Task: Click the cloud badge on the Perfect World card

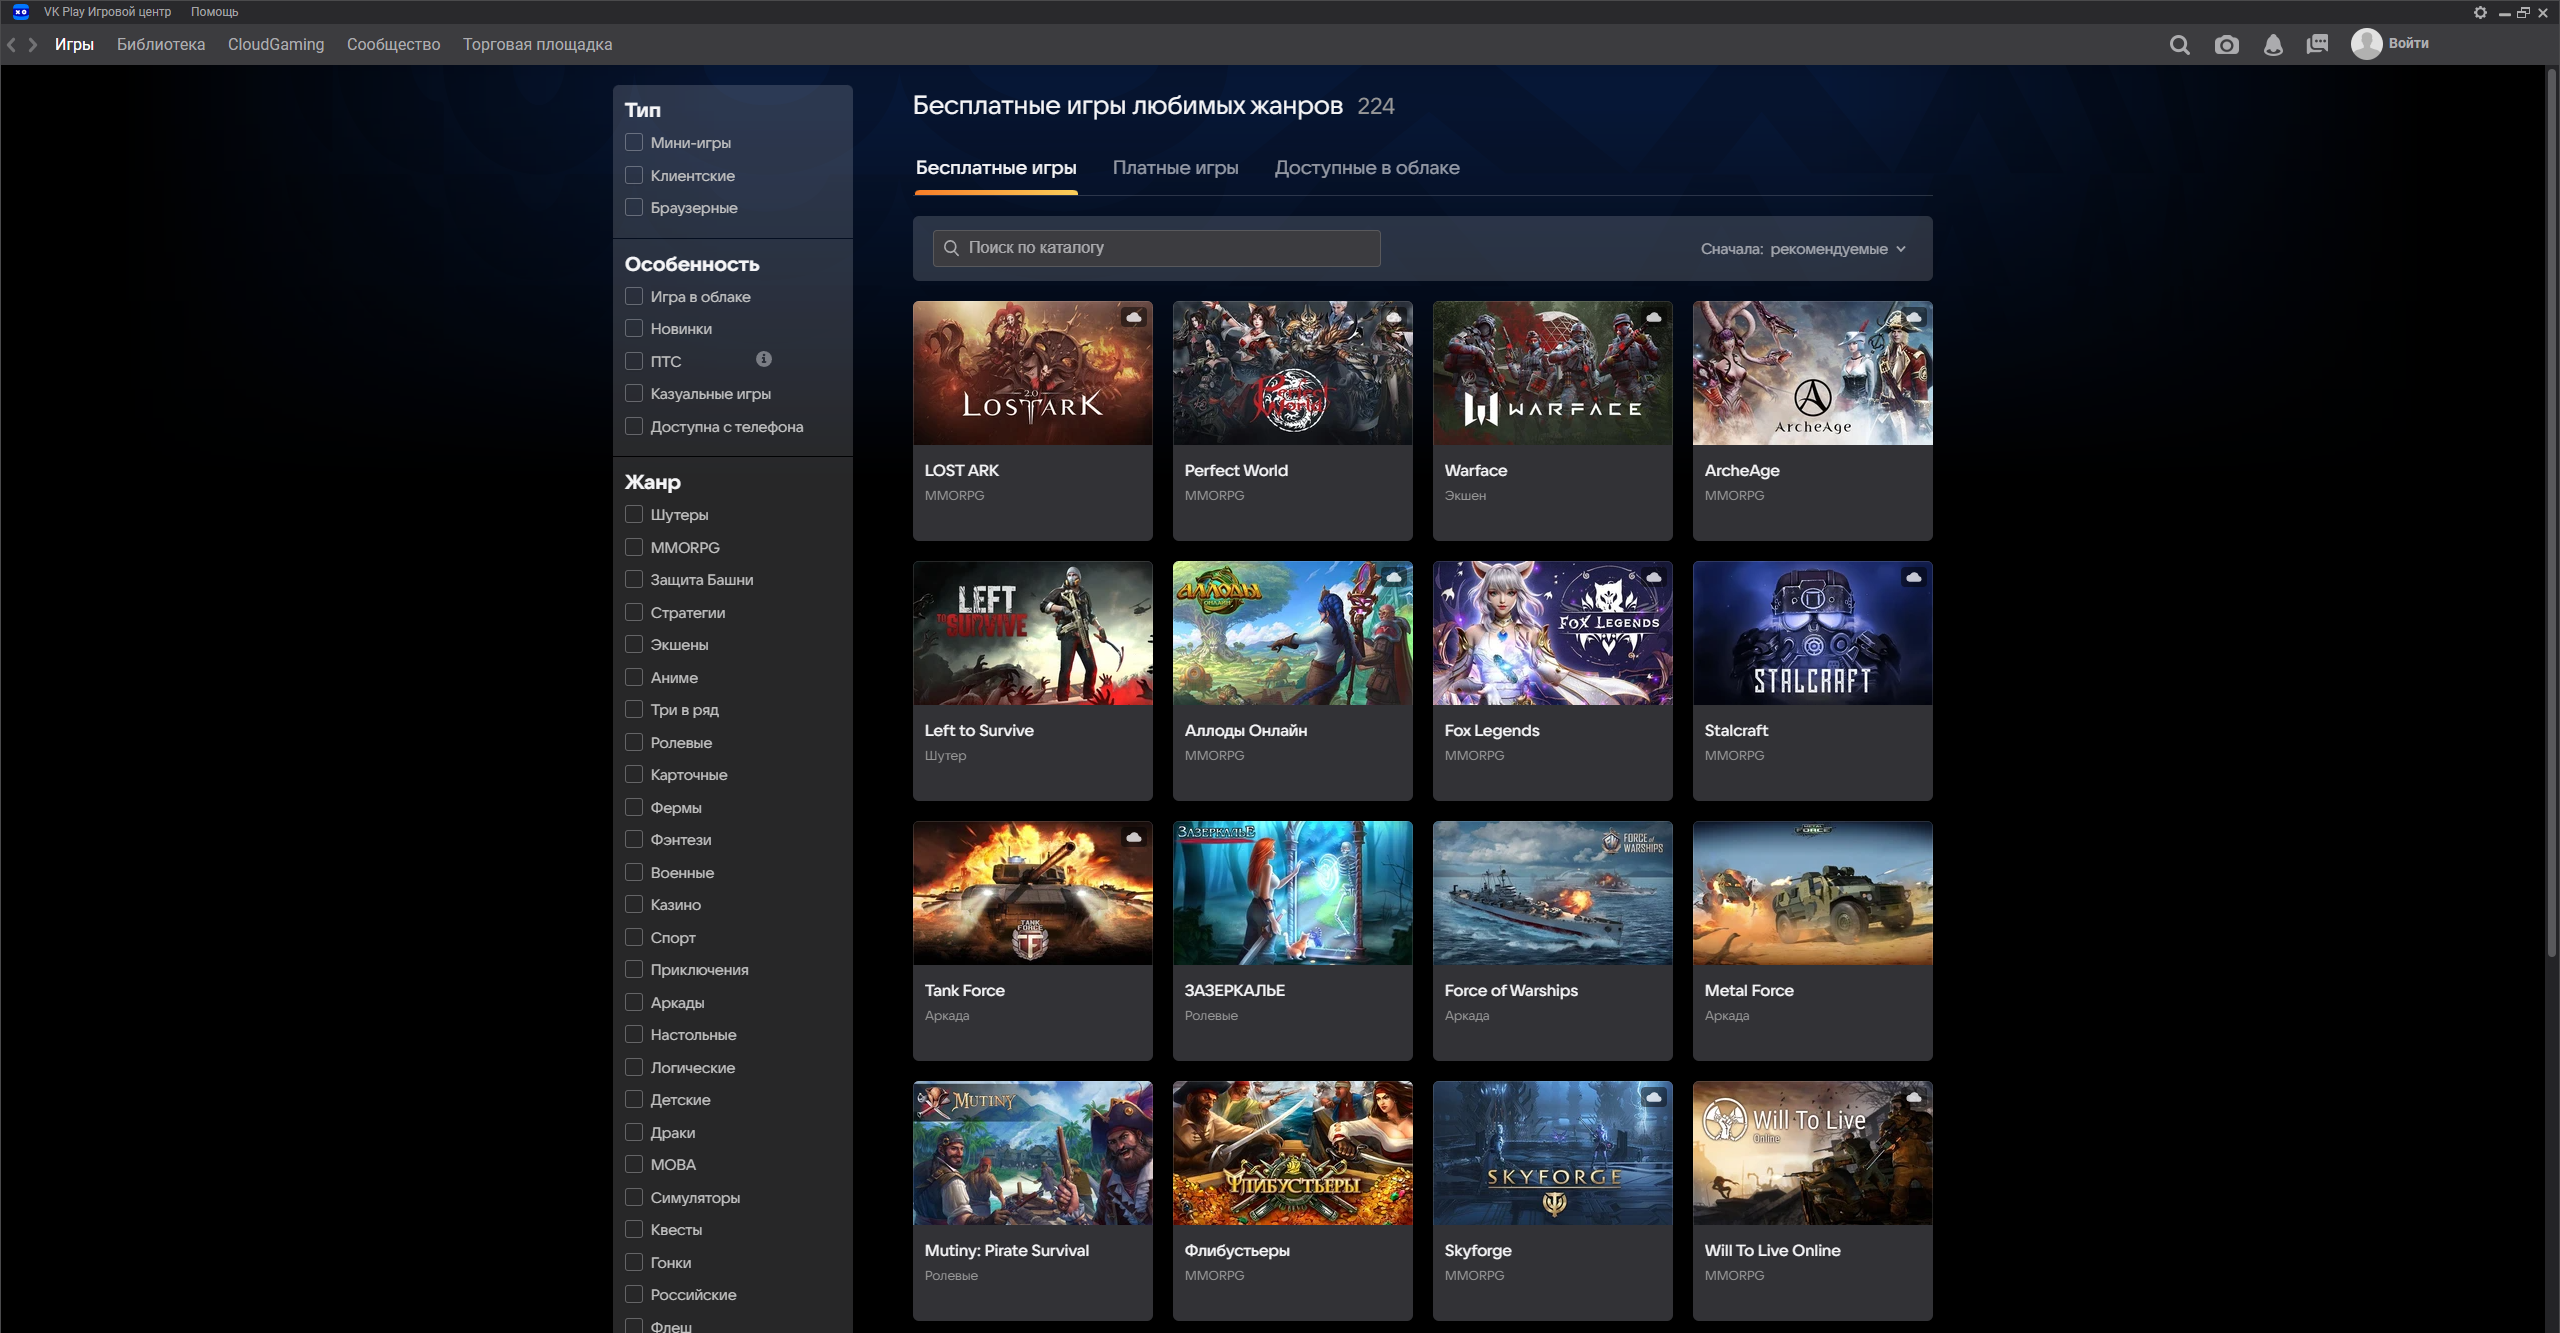Action: coord(1393,317)
